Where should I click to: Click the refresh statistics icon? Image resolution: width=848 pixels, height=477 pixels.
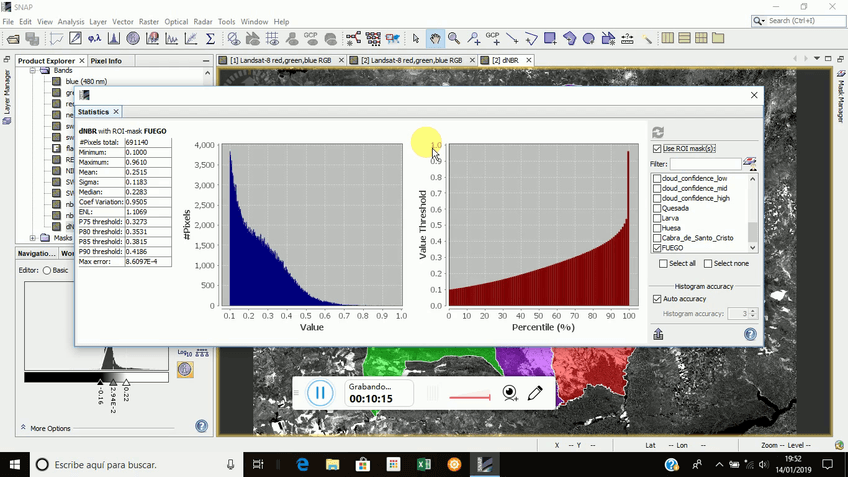pyautogui.click(x=658, y=132)
